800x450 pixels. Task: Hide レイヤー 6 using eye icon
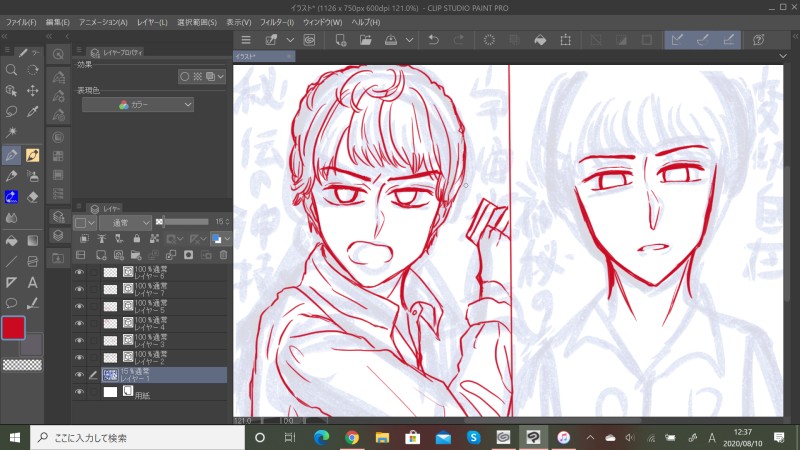click(79, 272)
